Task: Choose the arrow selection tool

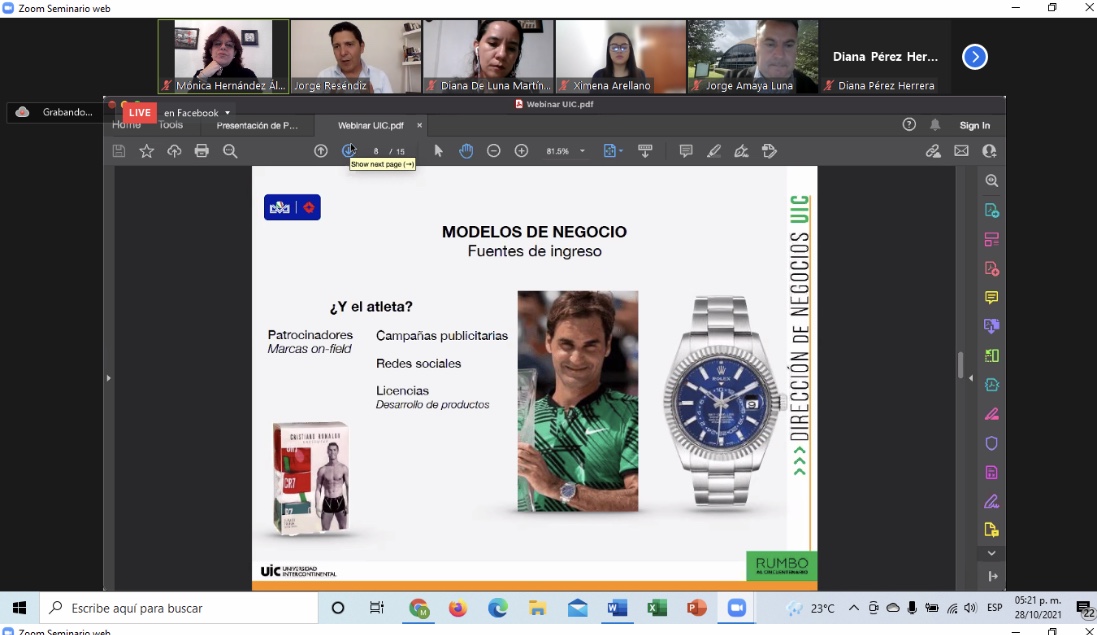Action: pos(438,151)
